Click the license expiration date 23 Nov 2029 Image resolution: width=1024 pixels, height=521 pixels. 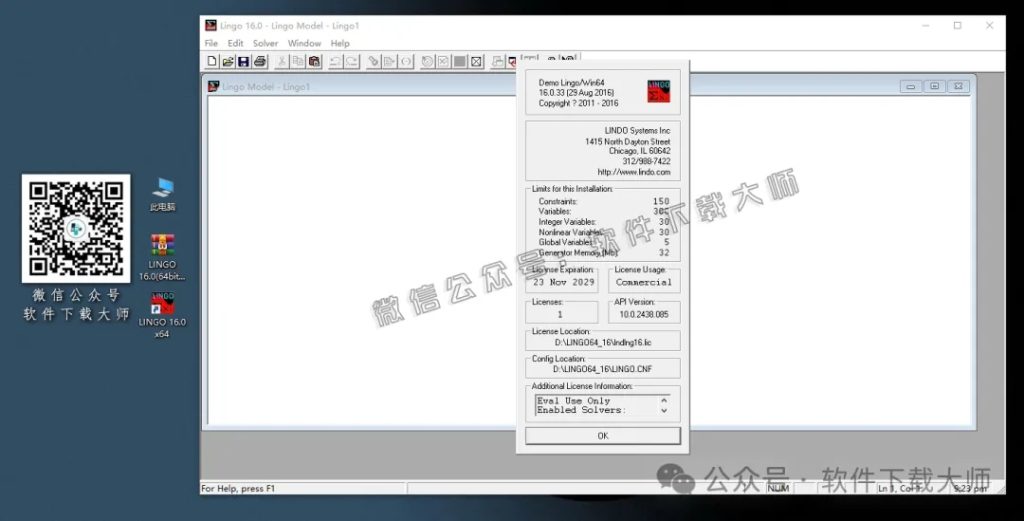click(x=564, y=282)
